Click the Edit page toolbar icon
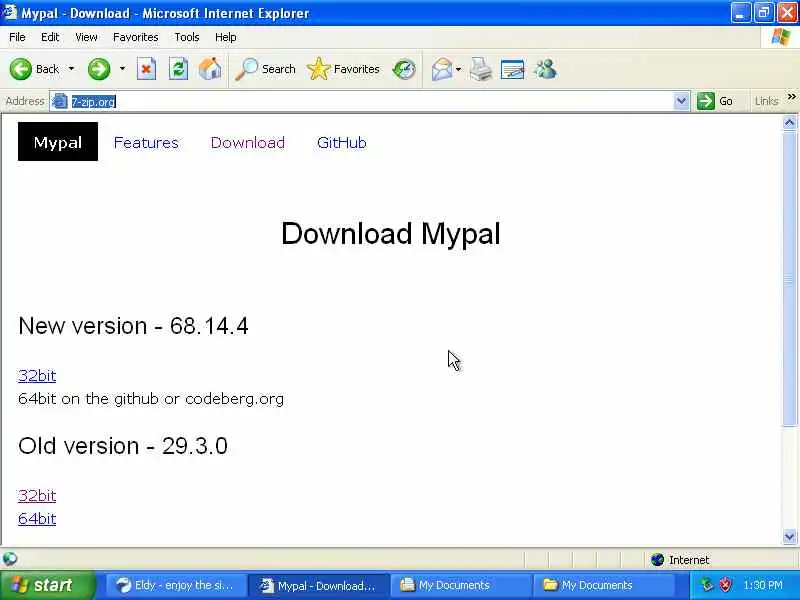 (513, 69)
